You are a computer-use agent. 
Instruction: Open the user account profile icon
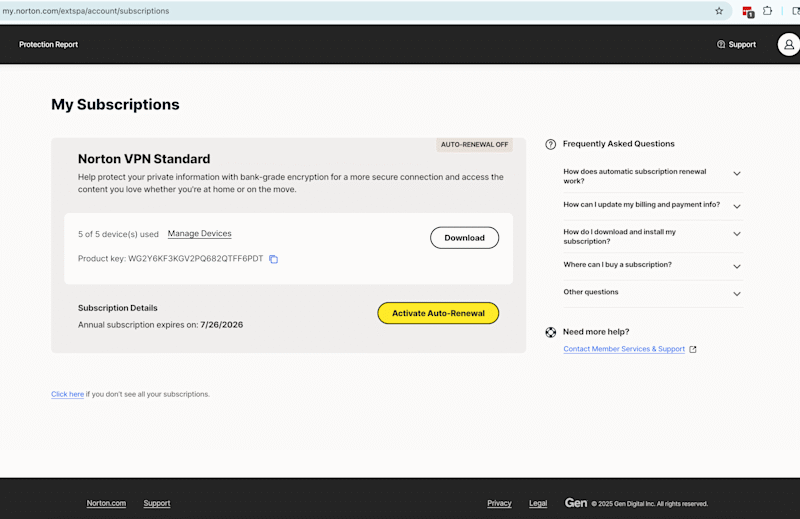[789, 44]
